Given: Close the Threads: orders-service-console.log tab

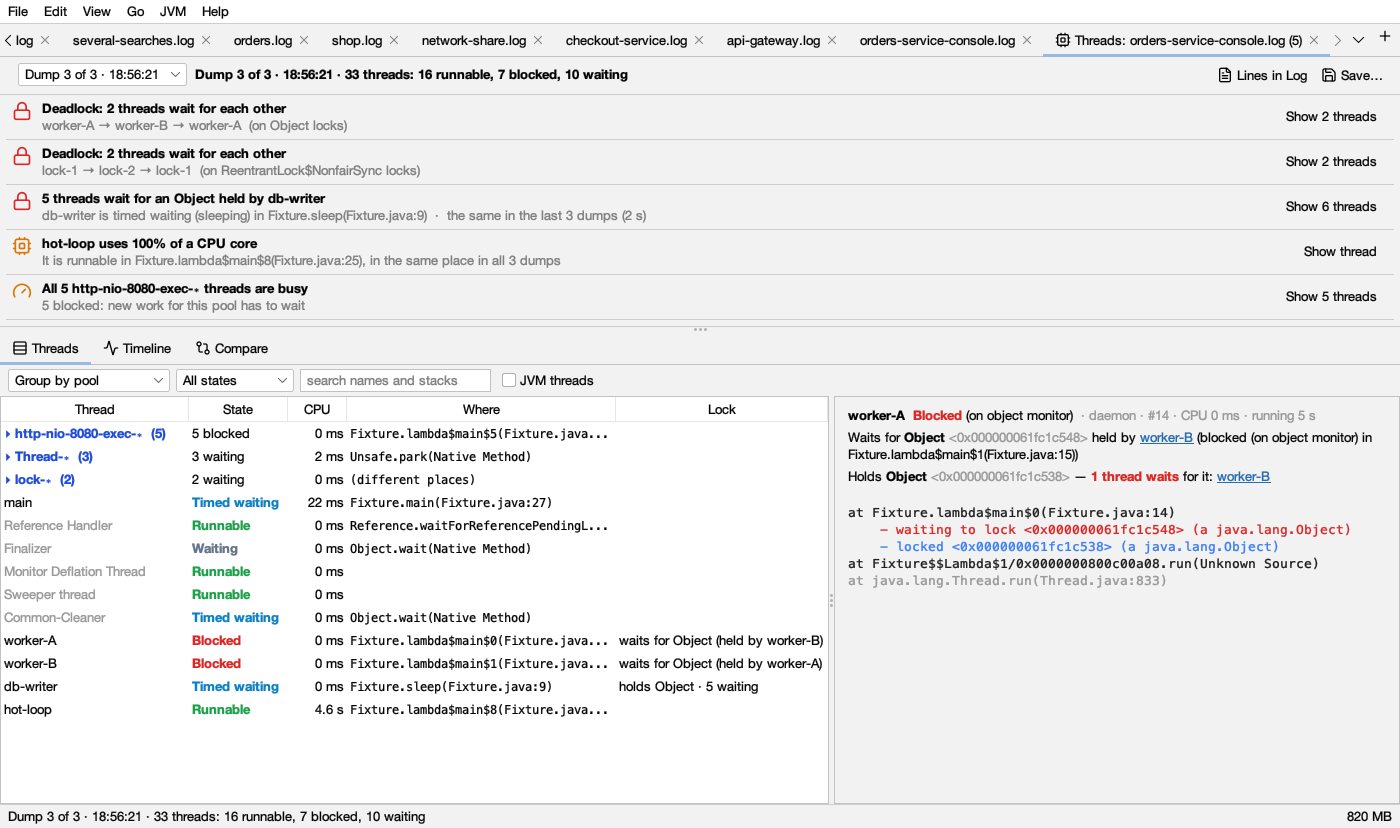Looking at the screenshot, I should (1314, 40).
